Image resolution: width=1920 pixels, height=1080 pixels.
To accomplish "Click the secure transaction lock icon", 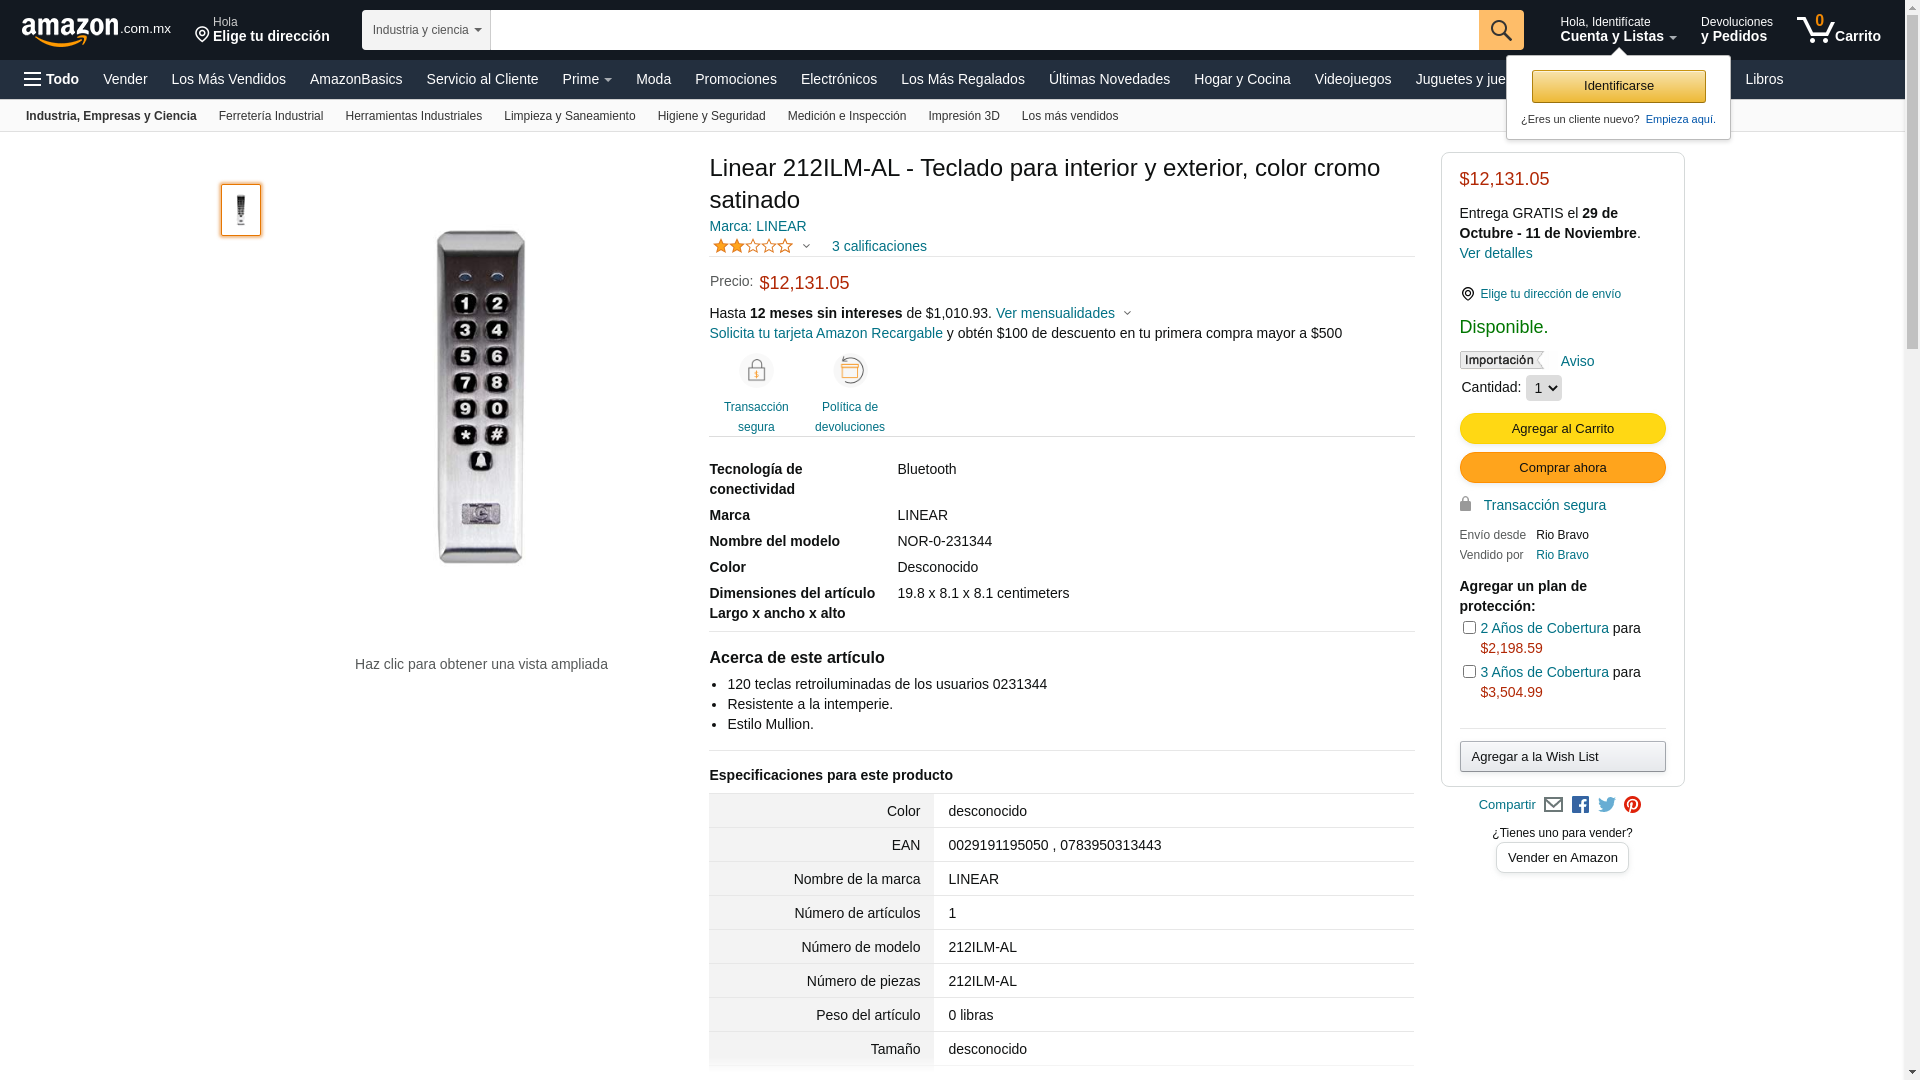I will pyautogui.click(x=756, y=371).
